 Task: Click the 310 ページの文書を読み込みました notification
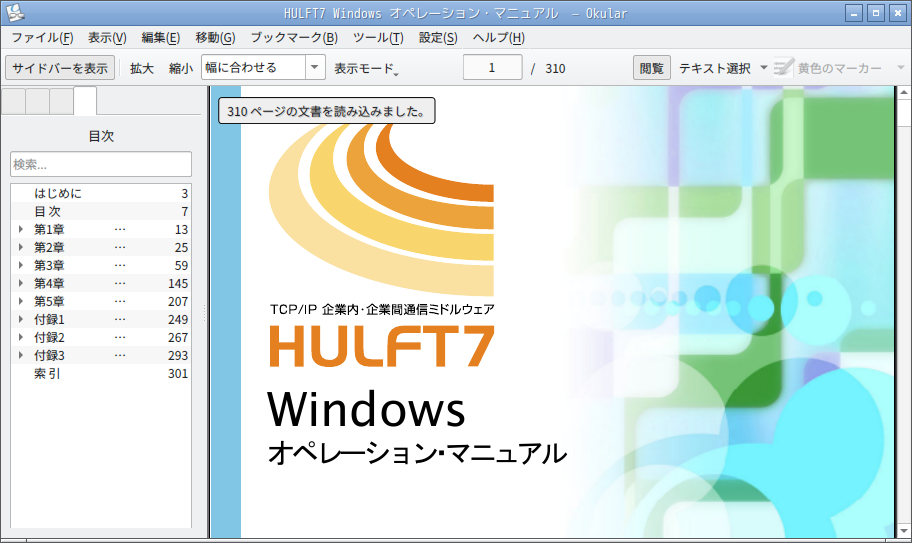(326, 111)
